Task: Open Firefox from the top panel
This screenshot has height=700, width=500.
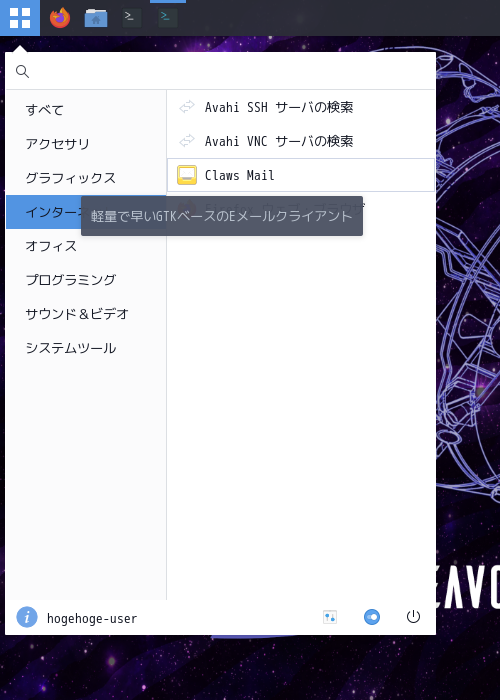Action: (x=60, y=18)
